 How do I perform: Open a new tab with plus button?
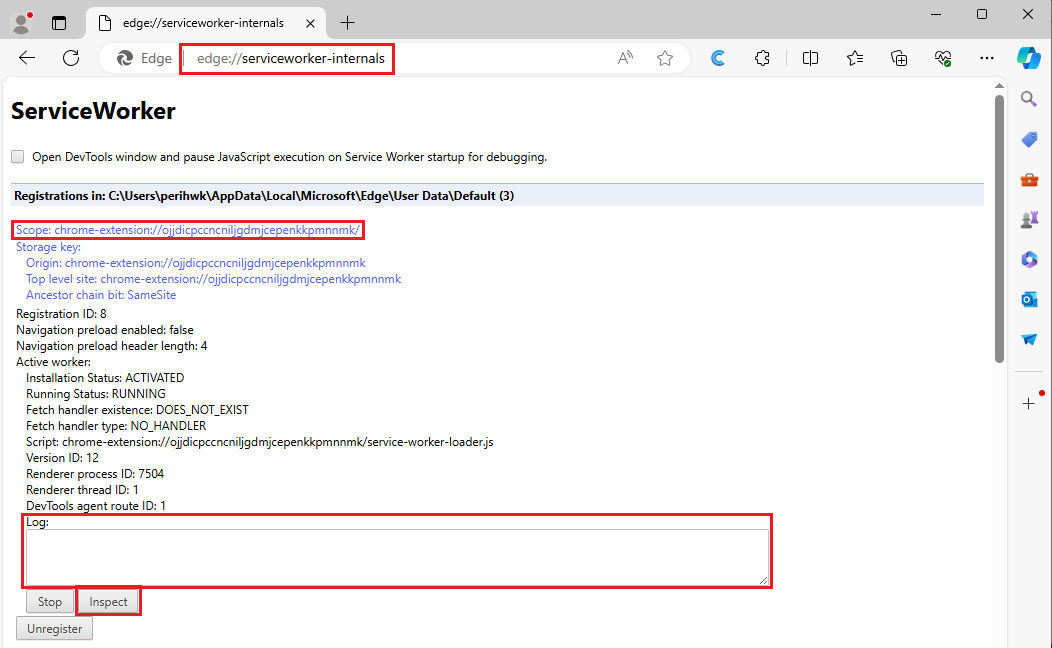pos(347,23)
